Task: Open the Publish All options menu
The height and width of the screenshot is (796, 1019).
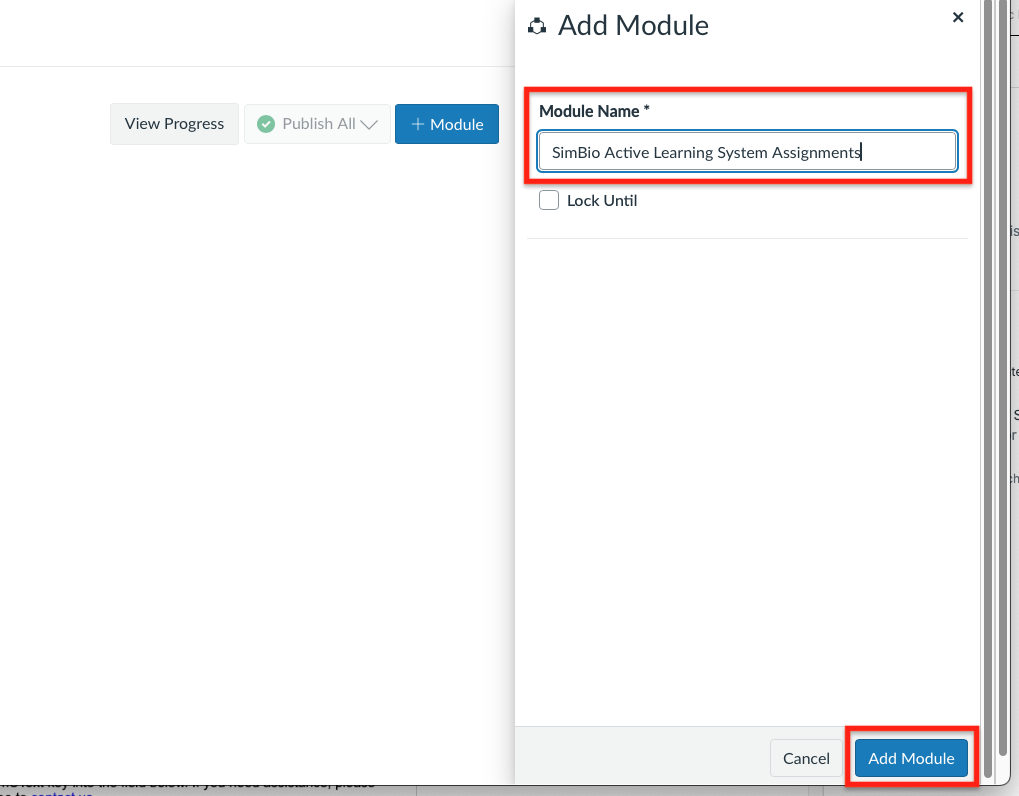Action: point(318,124)
